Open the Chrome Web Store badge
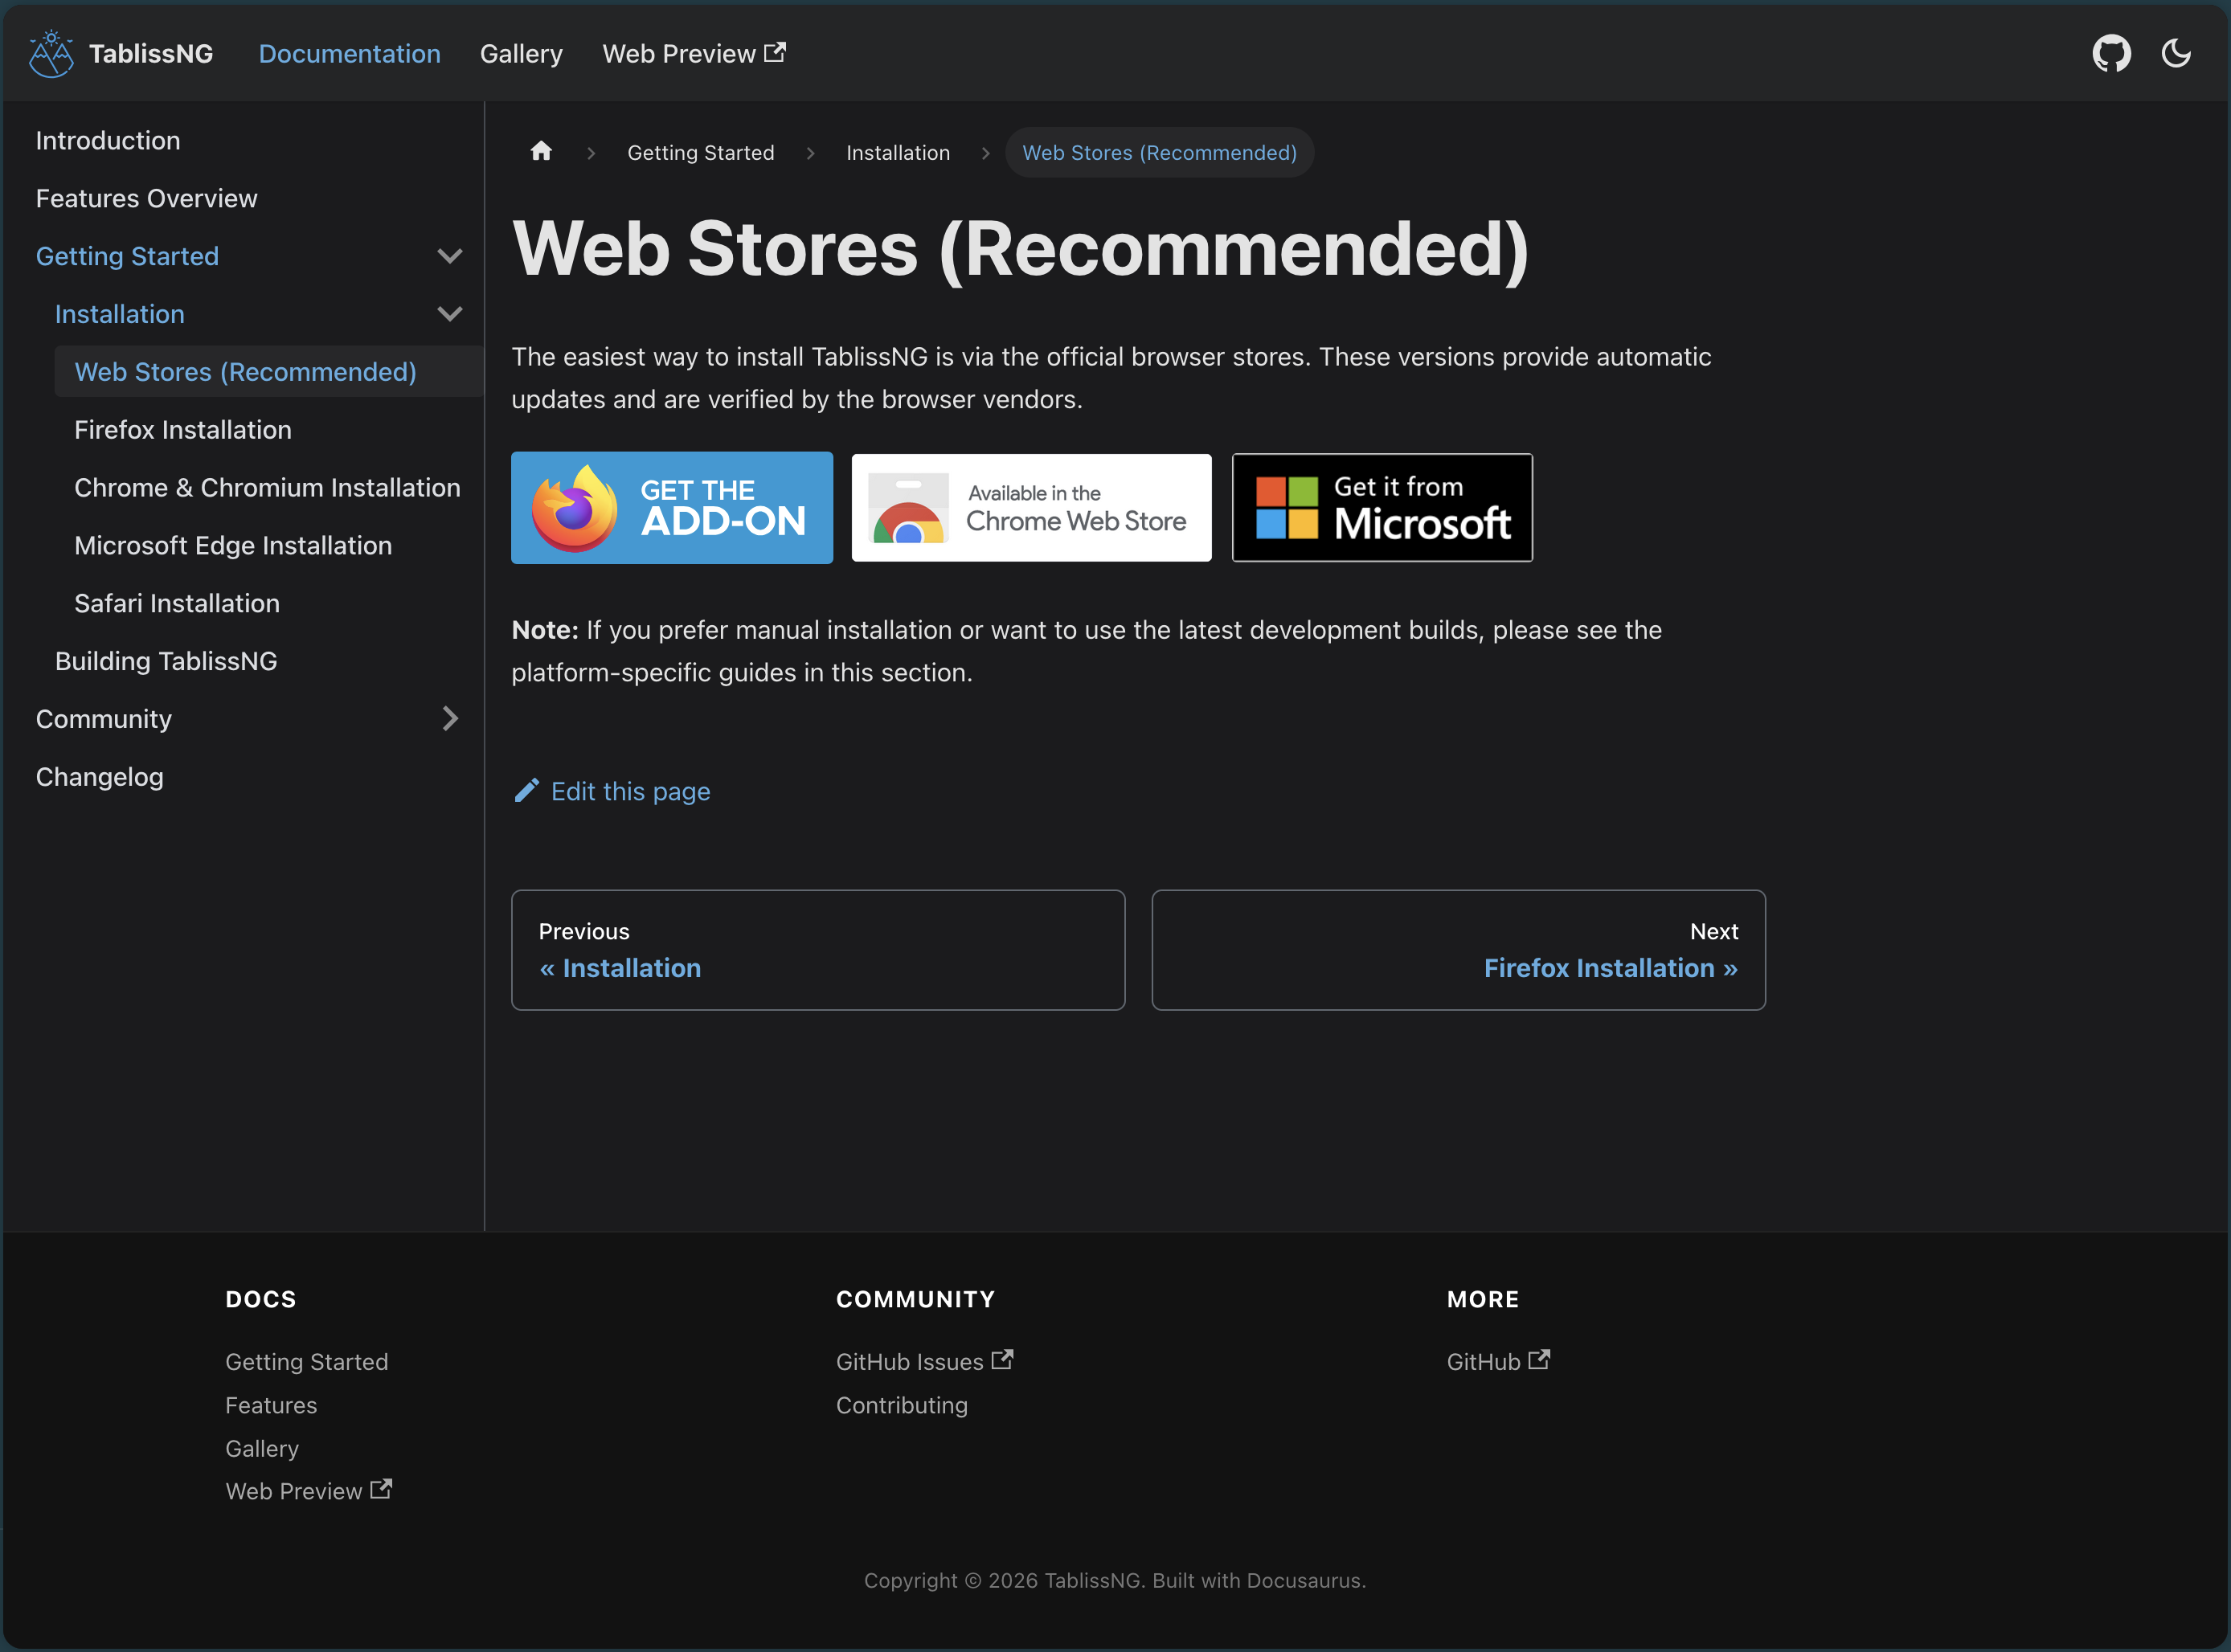 1031,508
